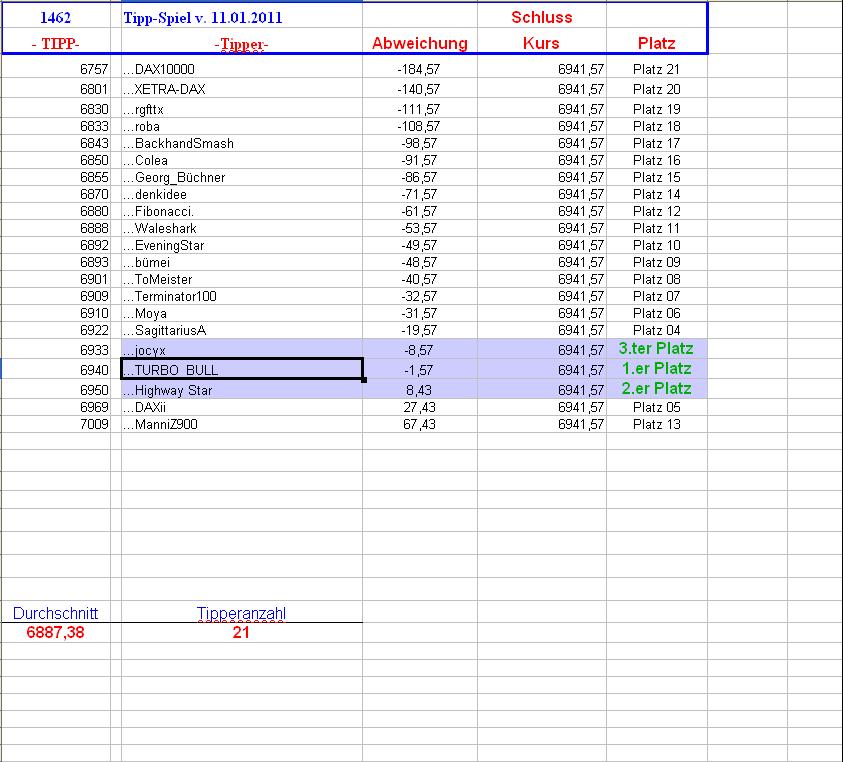843x762 pixels.
Task: Select the average value 6887,38
Action: pos(55,632)
